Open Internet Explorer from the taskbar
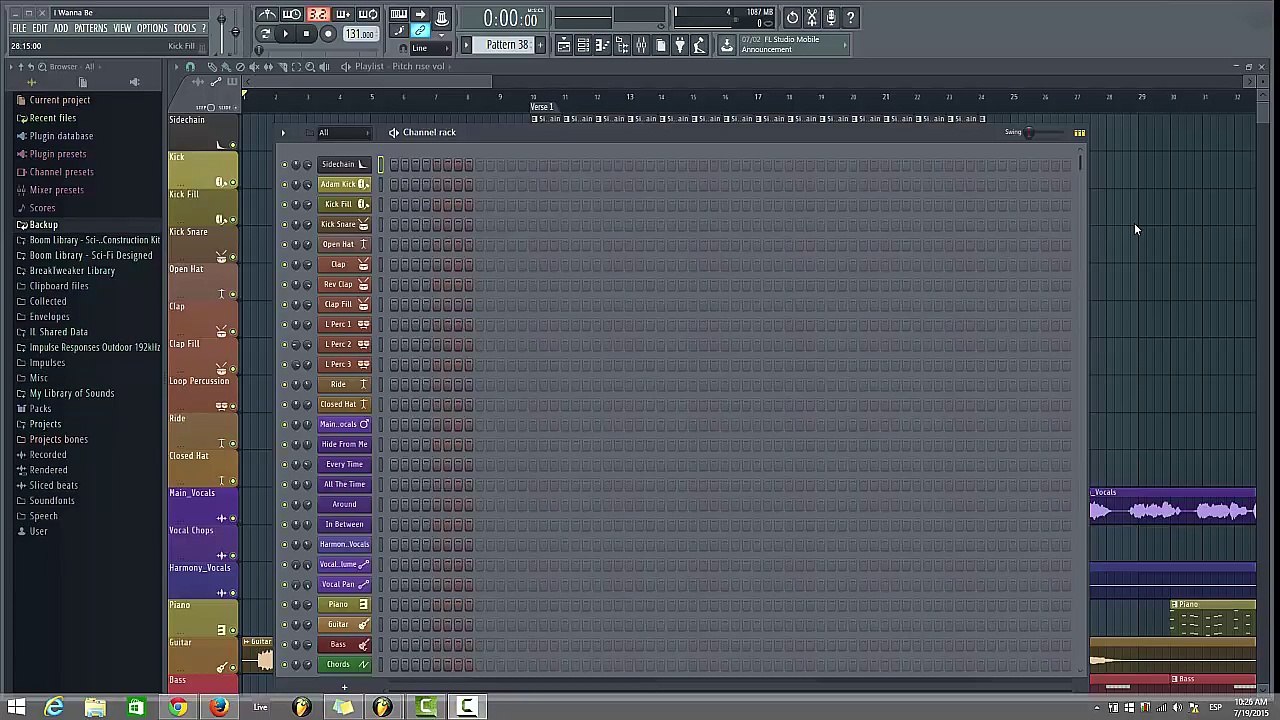The image size is (1280, 720). (54, 708)
